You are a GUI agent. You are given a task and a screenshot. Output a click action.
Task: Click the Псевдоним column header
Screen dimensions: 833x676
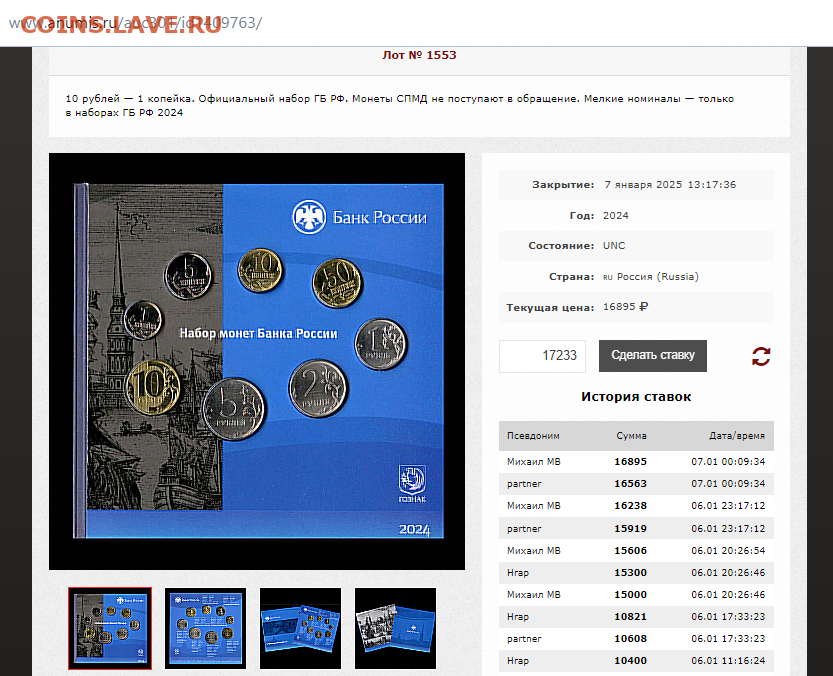click(533, 436)
